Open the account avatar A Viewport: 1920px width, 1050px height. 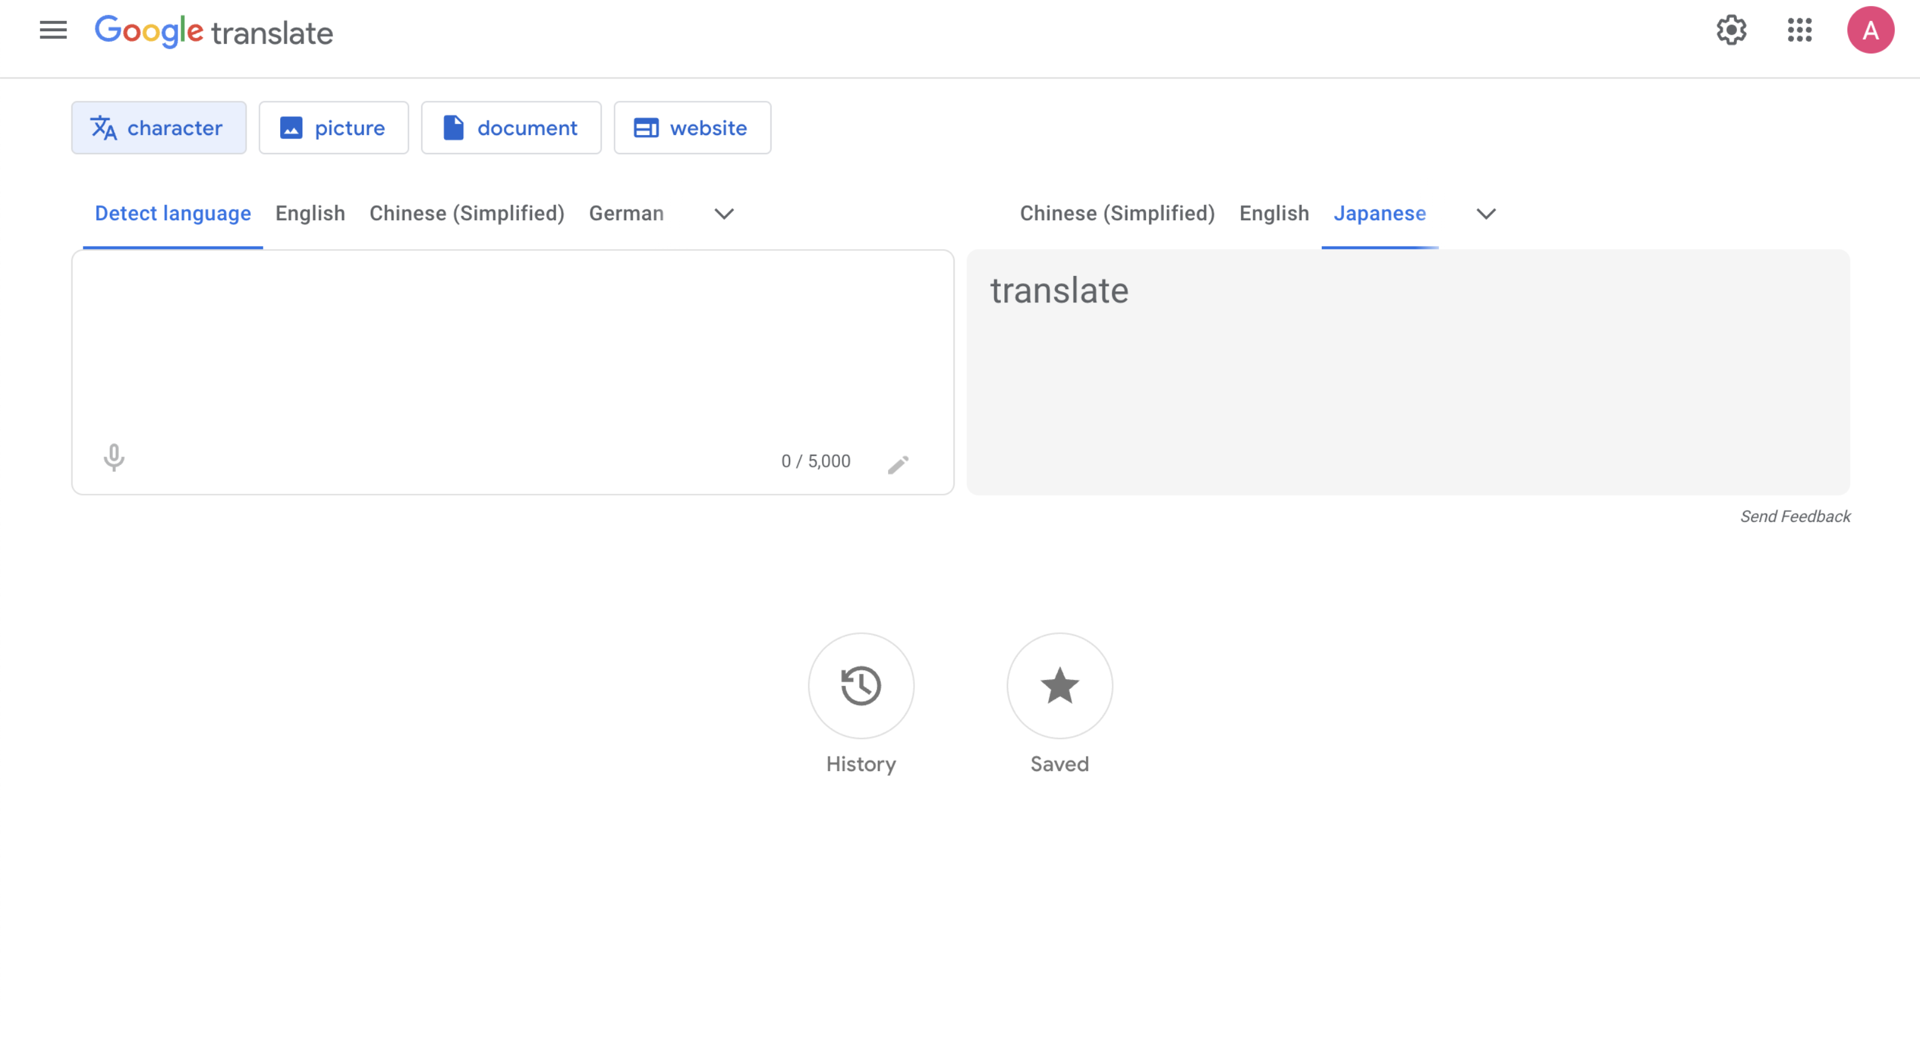1870,31
